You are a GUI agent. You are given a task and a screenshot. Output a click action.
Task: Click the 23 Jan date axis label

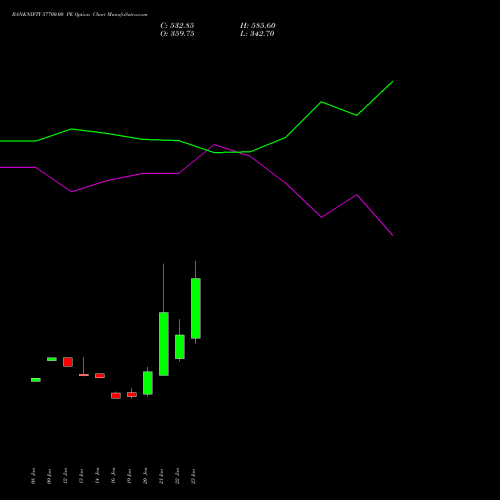pos(193,476)
